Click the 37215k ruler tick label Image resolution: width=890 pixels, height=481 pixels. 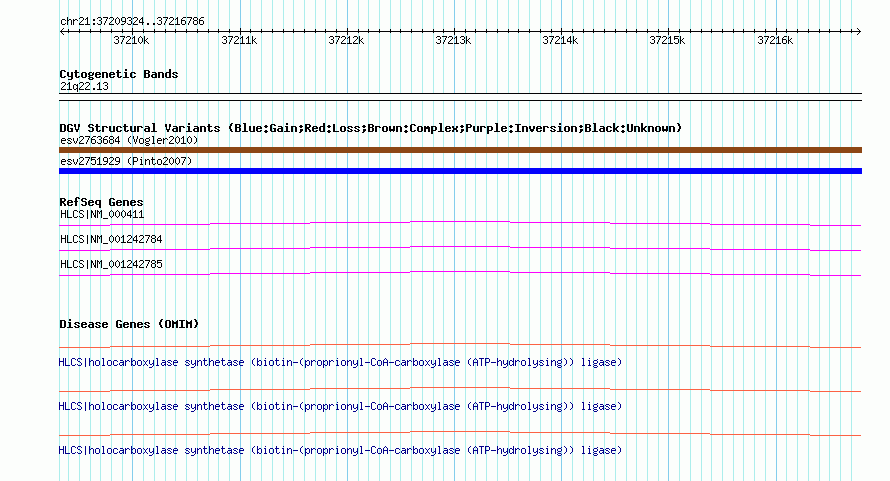click(x=667, y=40)
